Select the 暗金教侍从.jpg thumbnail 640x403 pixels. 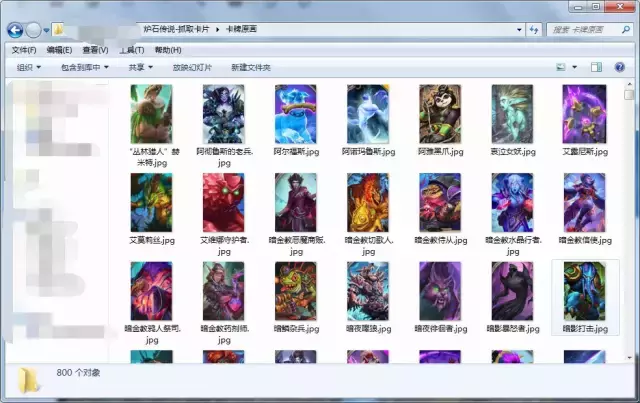(440, 203)
